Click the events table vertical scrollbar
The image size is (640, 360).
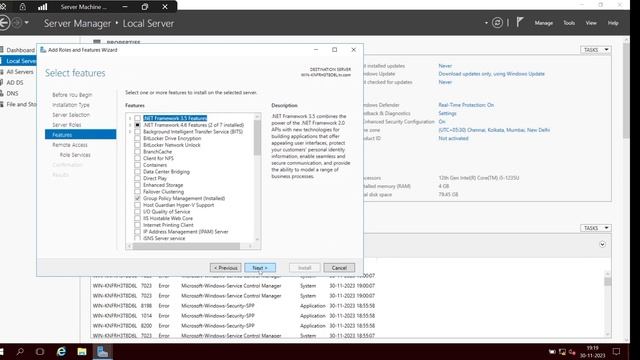pos(608,282)
